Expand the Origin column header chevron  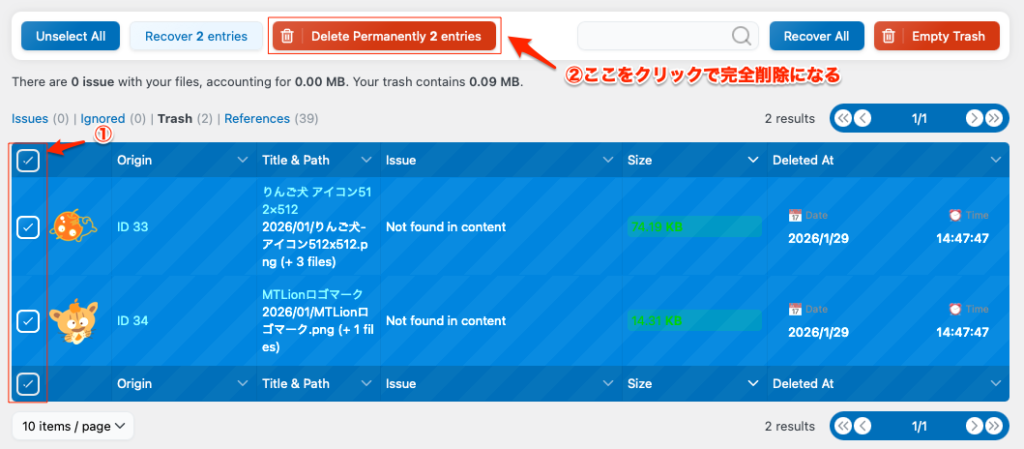pos(242,160)
